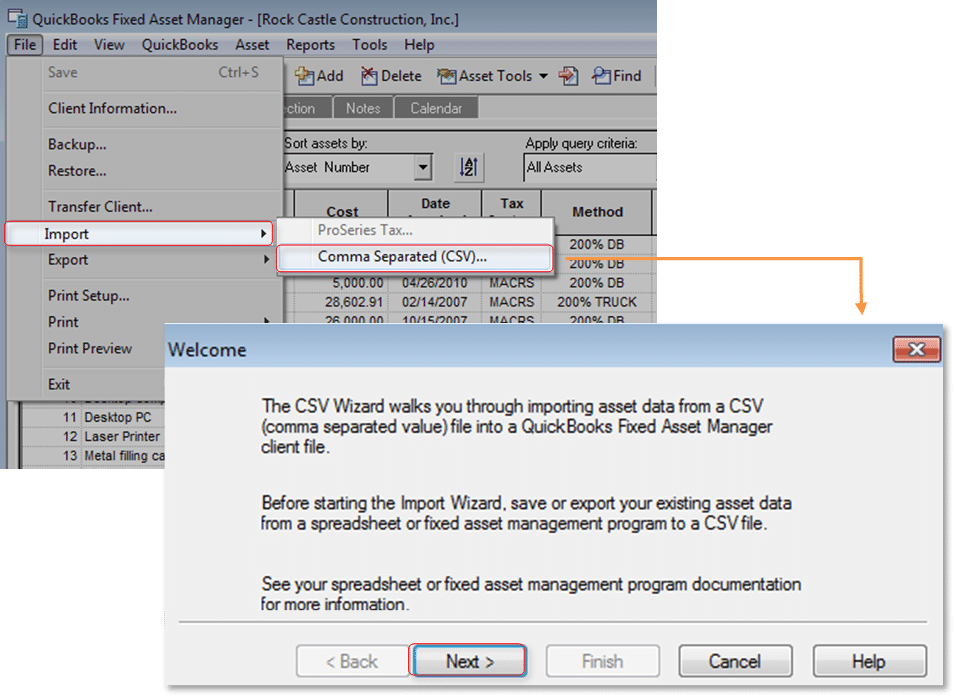Open the Tools menu

pos(369,45)
